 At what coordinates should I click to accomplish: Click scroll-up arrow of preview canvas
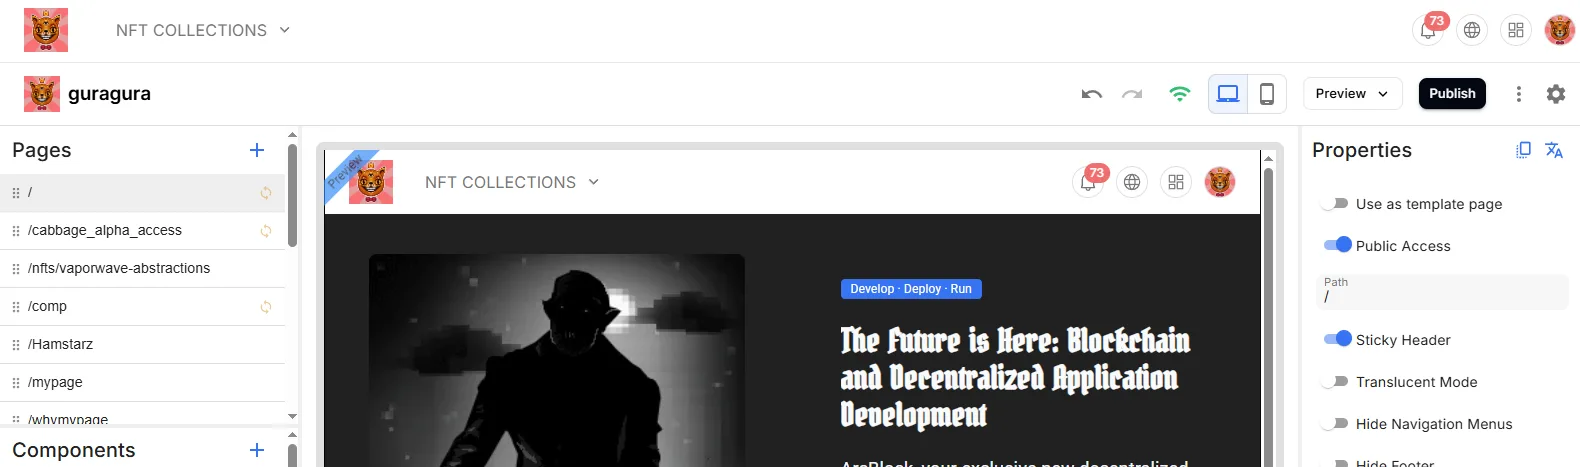1268,158
